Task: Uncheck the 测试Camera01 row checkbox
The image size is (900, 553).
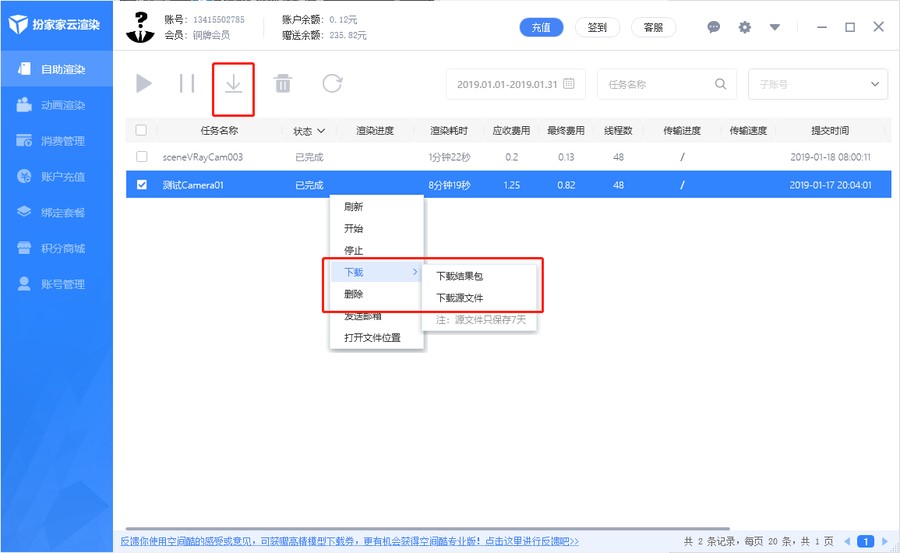Action: [x=141, y=184]
